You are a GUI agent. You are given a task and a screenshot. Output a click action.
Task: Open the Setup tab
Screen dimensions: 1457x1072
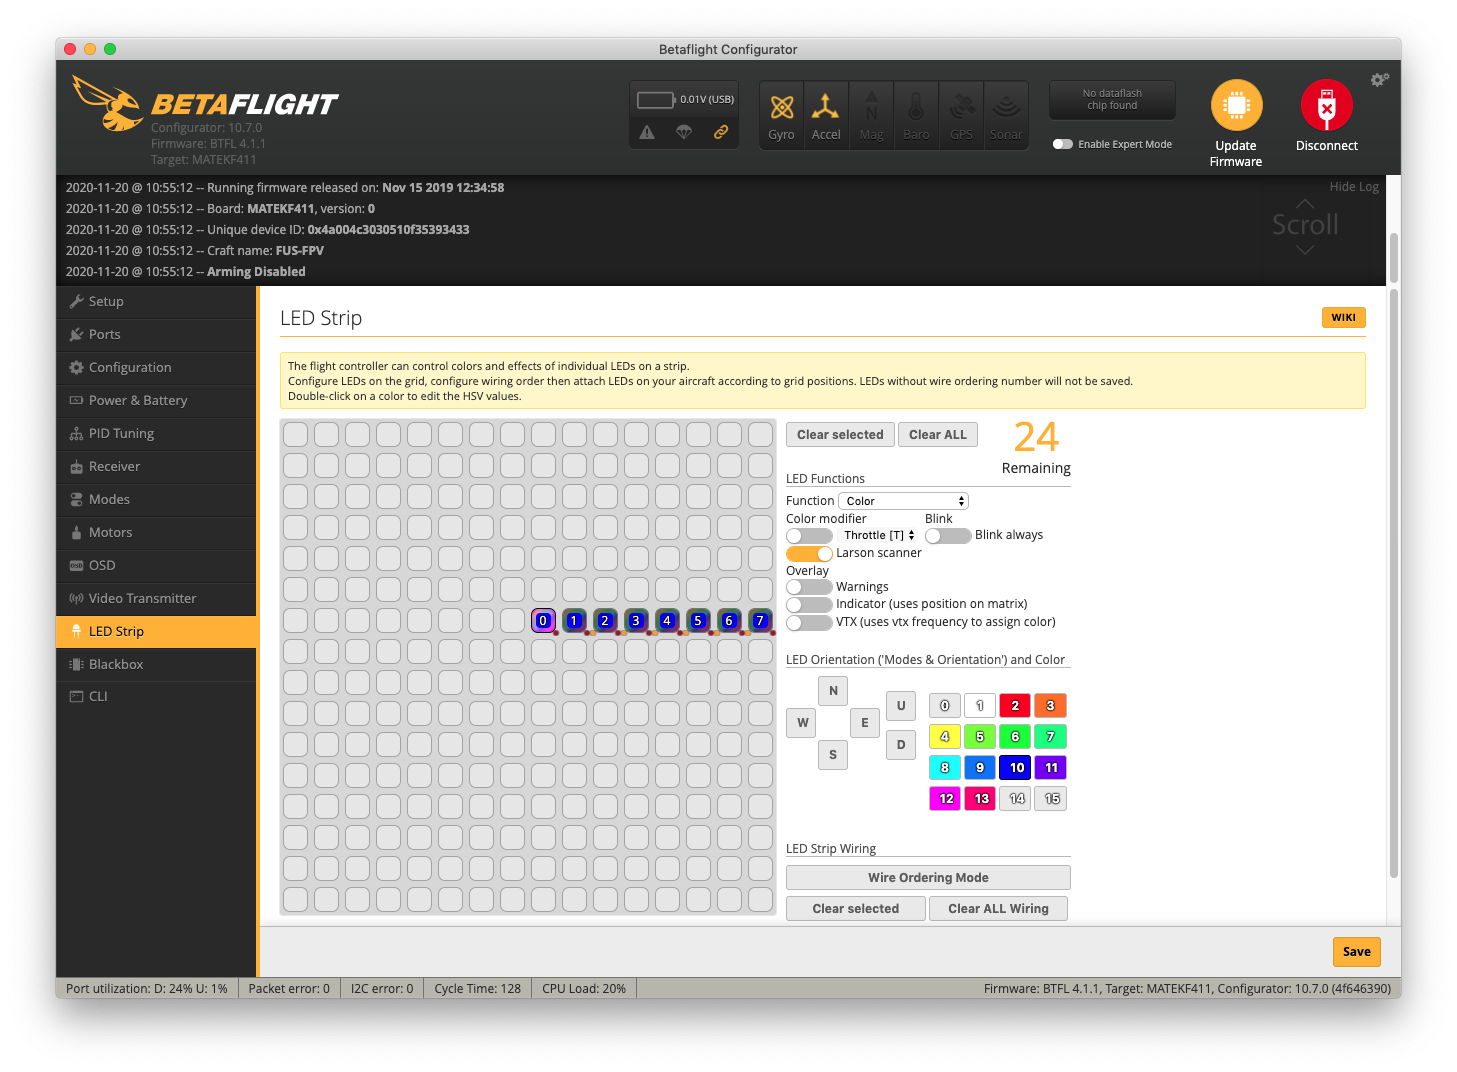(x=157, y=302)
